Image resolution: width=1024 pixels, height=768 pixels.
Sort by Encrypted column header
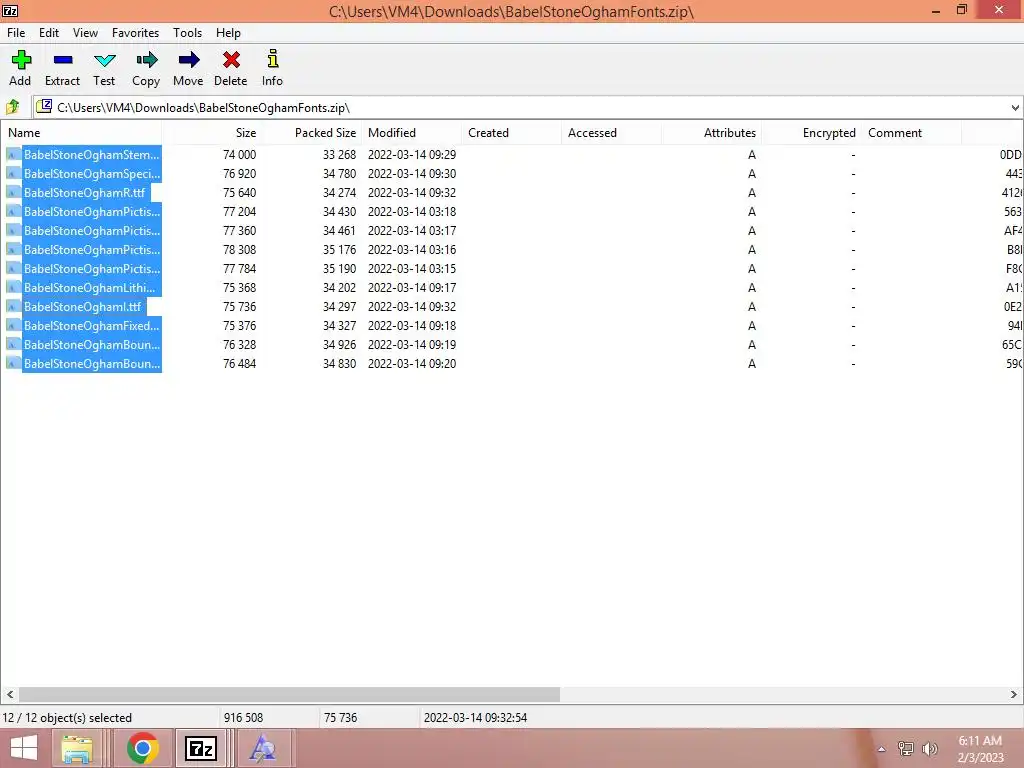point(811,133)
